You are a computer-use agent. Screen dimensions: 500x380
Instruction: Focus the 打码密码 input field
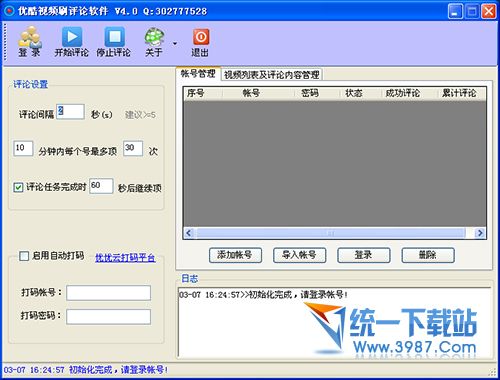108,317
